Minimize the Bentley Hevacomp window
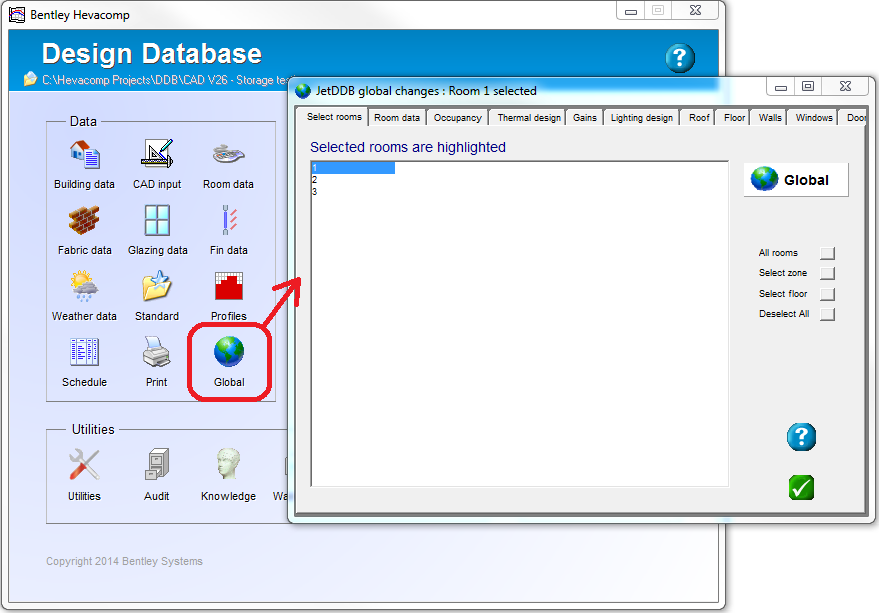Viewport: 879px width, 613px height. coord(631,11)
